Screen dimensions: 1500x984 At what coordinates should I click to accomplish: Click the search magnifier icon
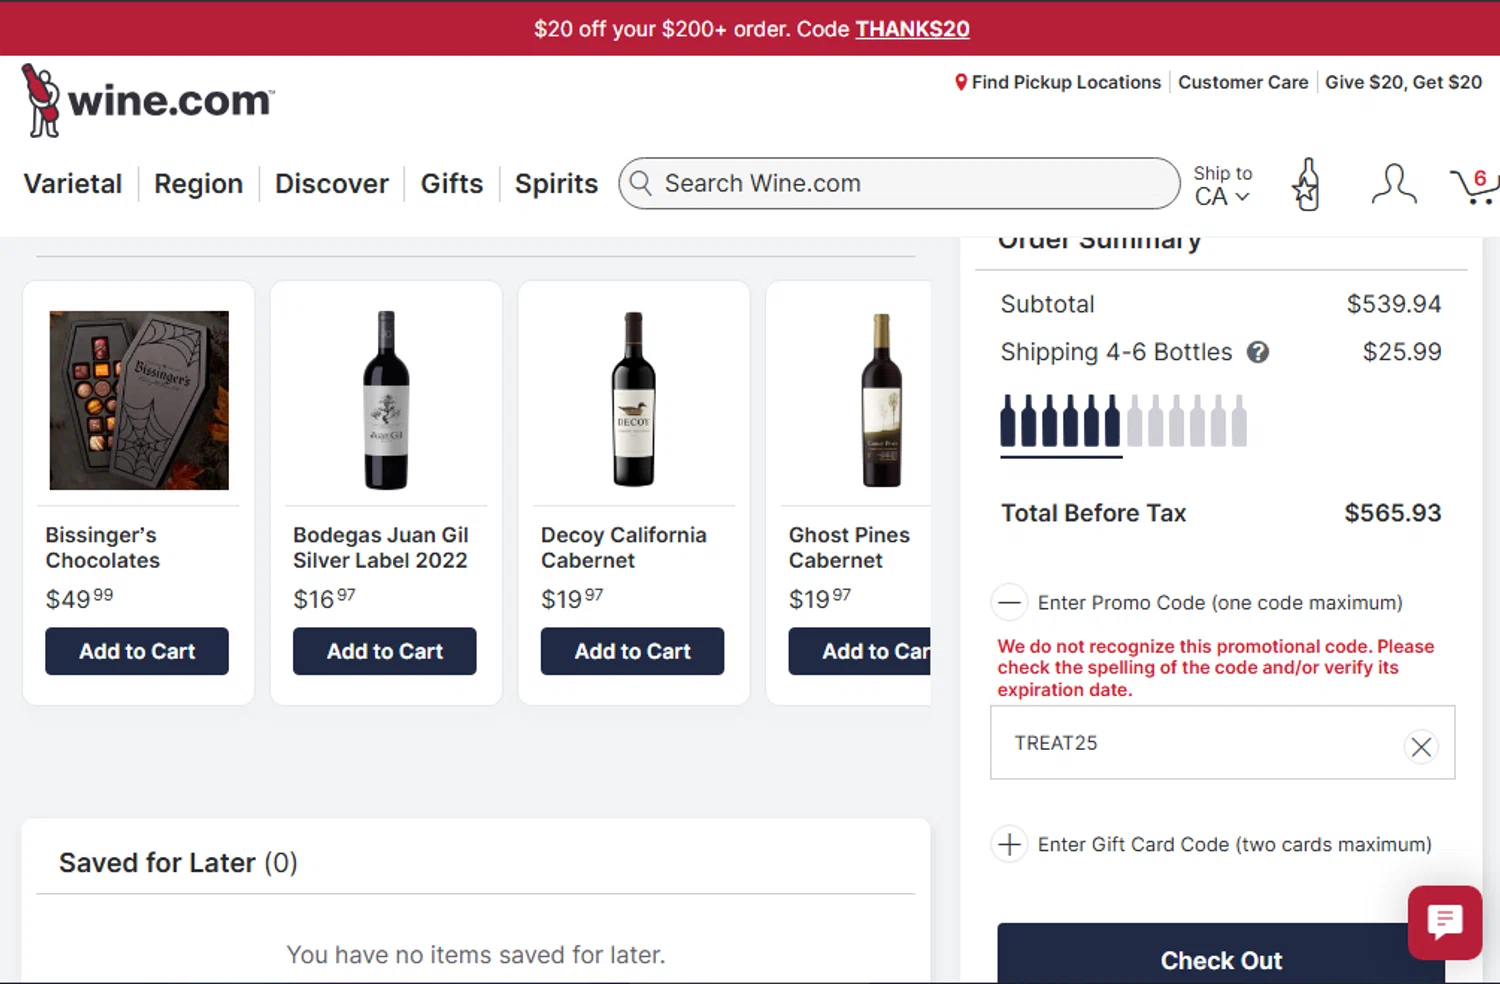[641, 183]
